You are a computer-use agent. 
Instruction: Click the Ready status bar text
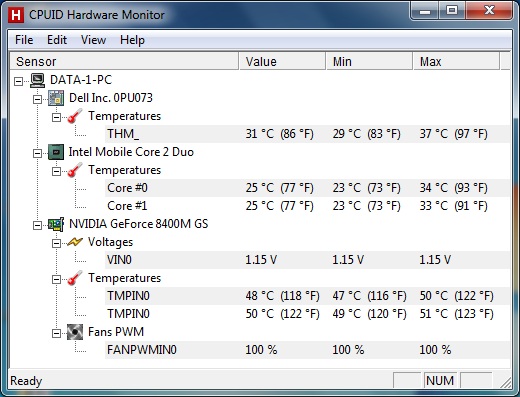click(26, 381)
